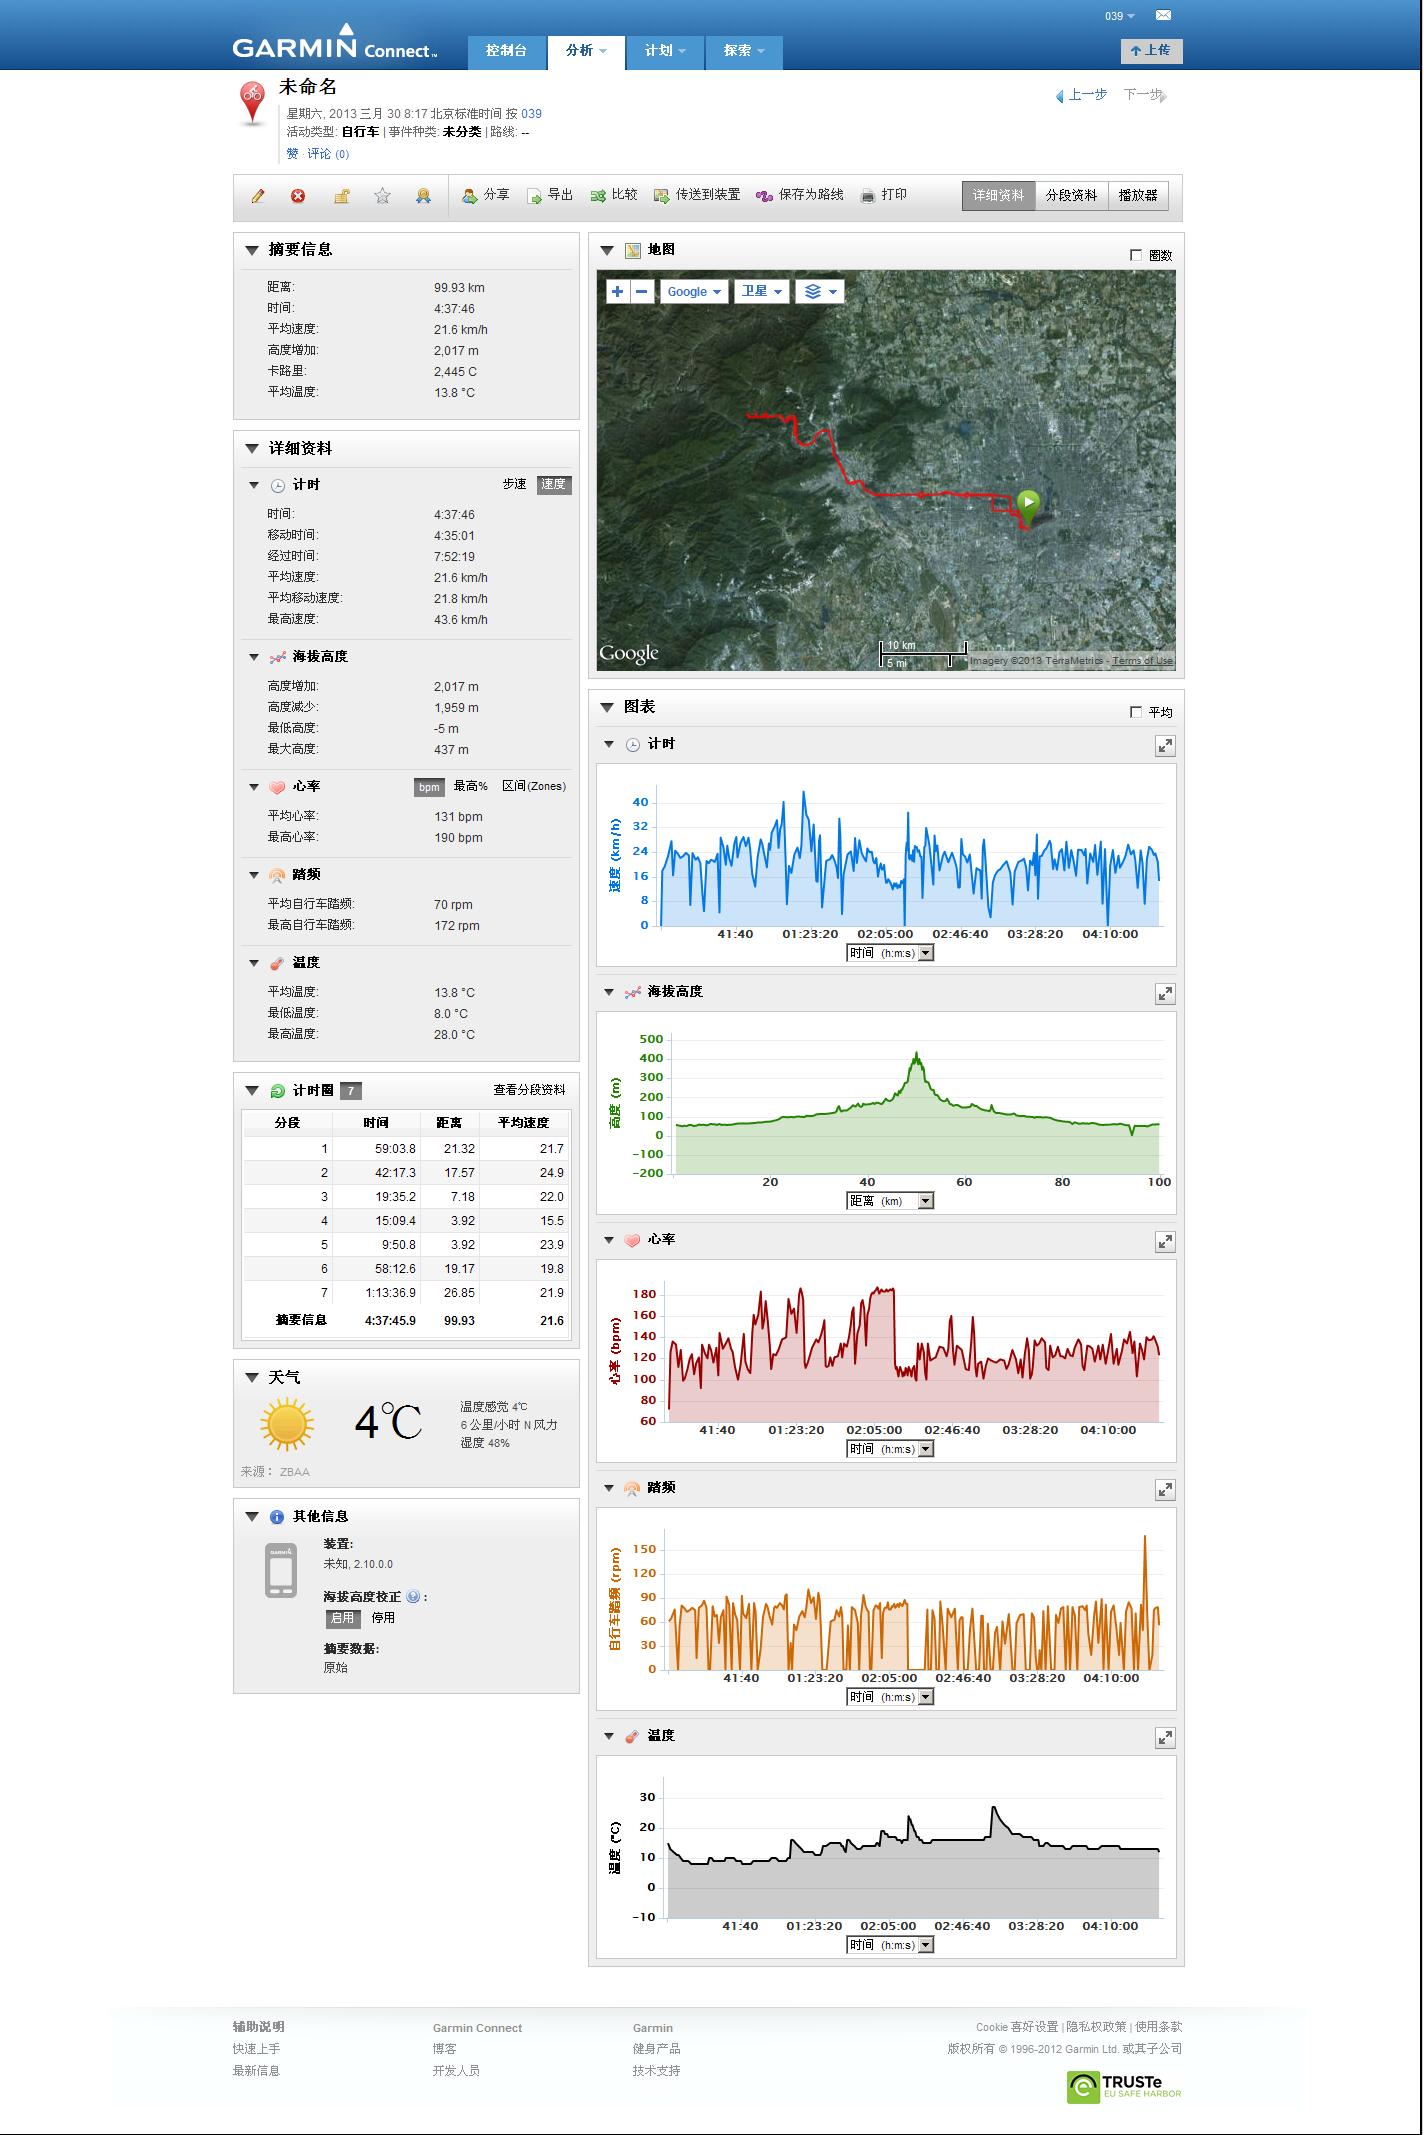Collapse the 天气 weather panel
This screenshot has width=1424, height=2135.
click(252, 1378)
